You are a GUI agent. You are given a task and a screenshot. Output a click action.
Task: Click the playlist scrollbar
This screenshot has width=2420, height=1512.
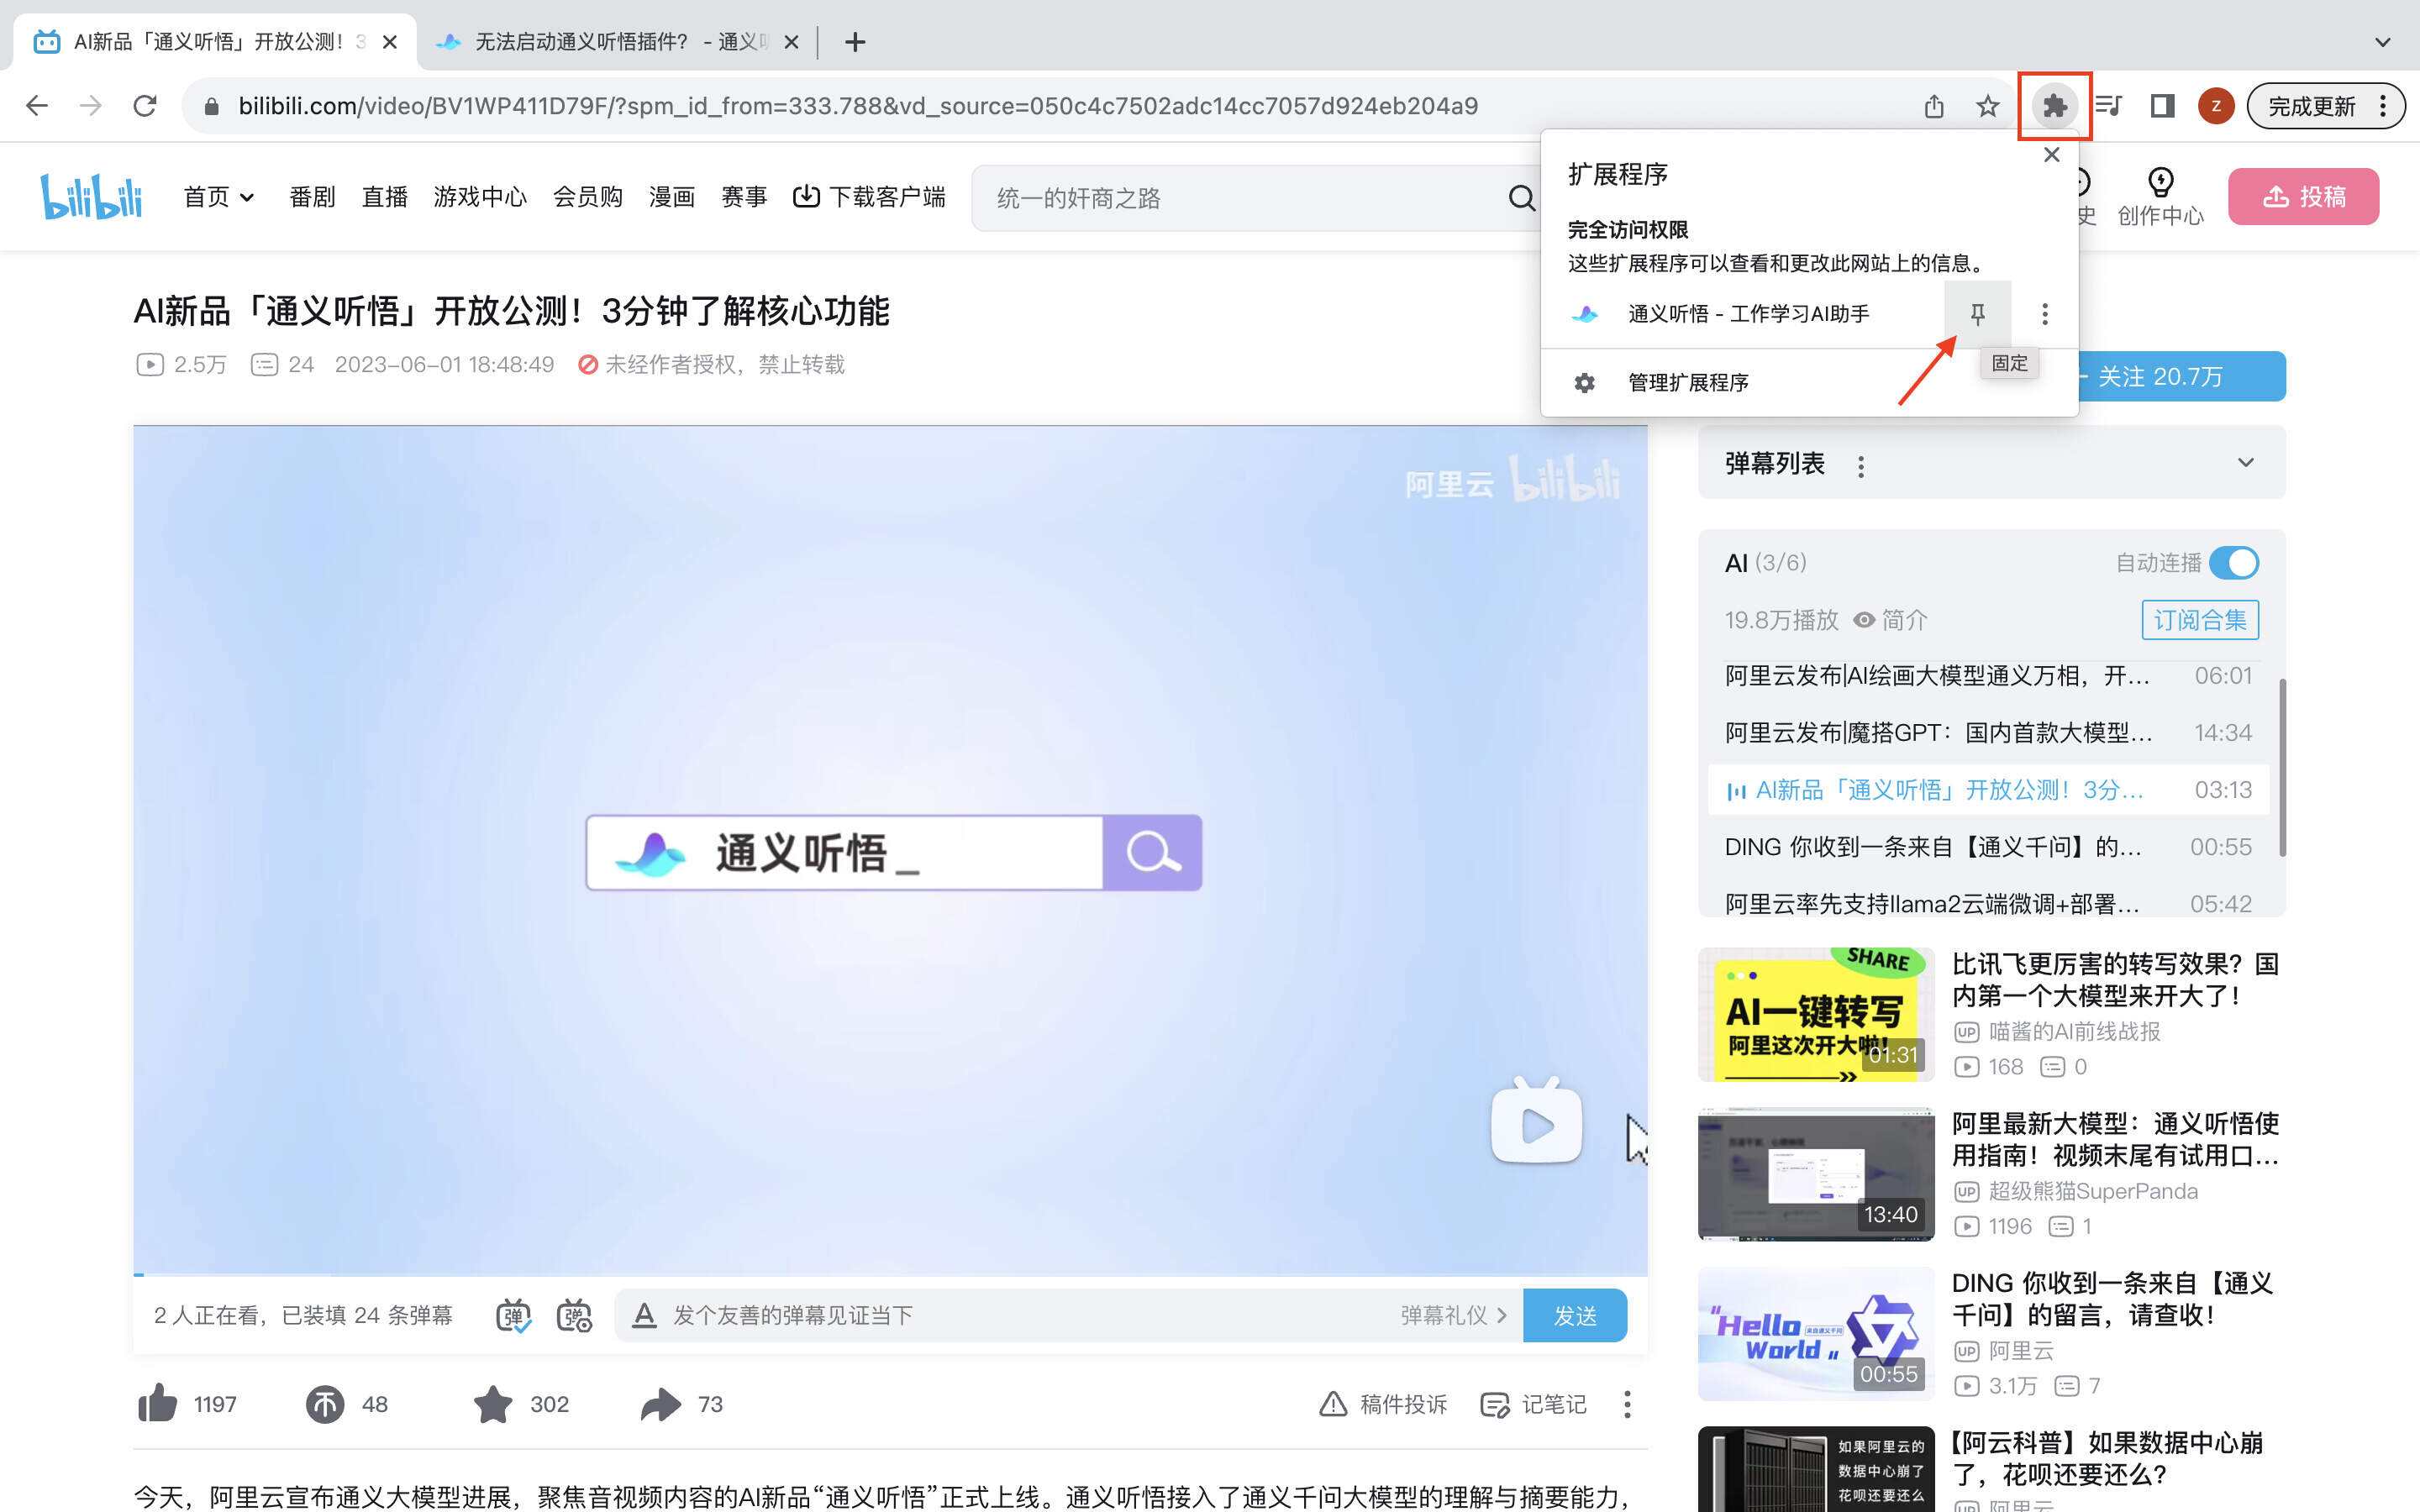[x=2282, y=767]
